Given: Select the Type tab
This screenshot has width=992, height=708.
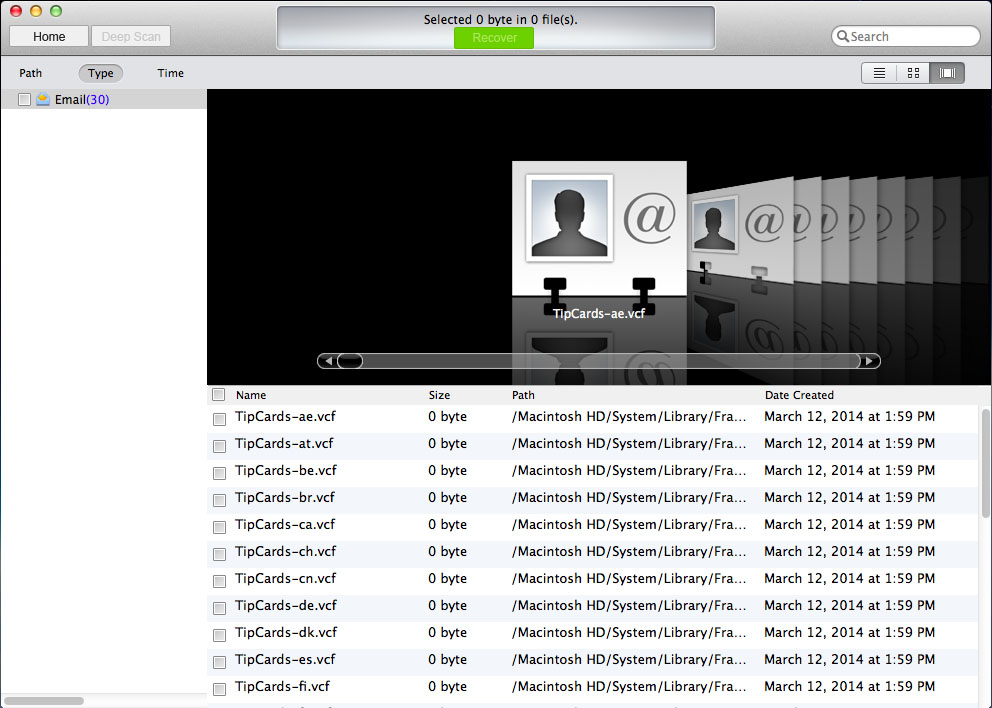Looking at the screenshot, I should tap(101, 73).
